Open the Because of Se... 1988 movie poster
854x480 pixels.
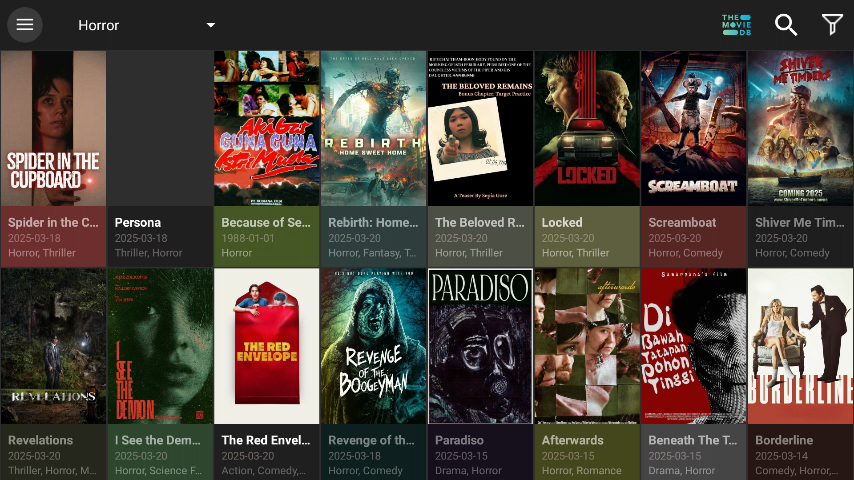tap(266, 128)
